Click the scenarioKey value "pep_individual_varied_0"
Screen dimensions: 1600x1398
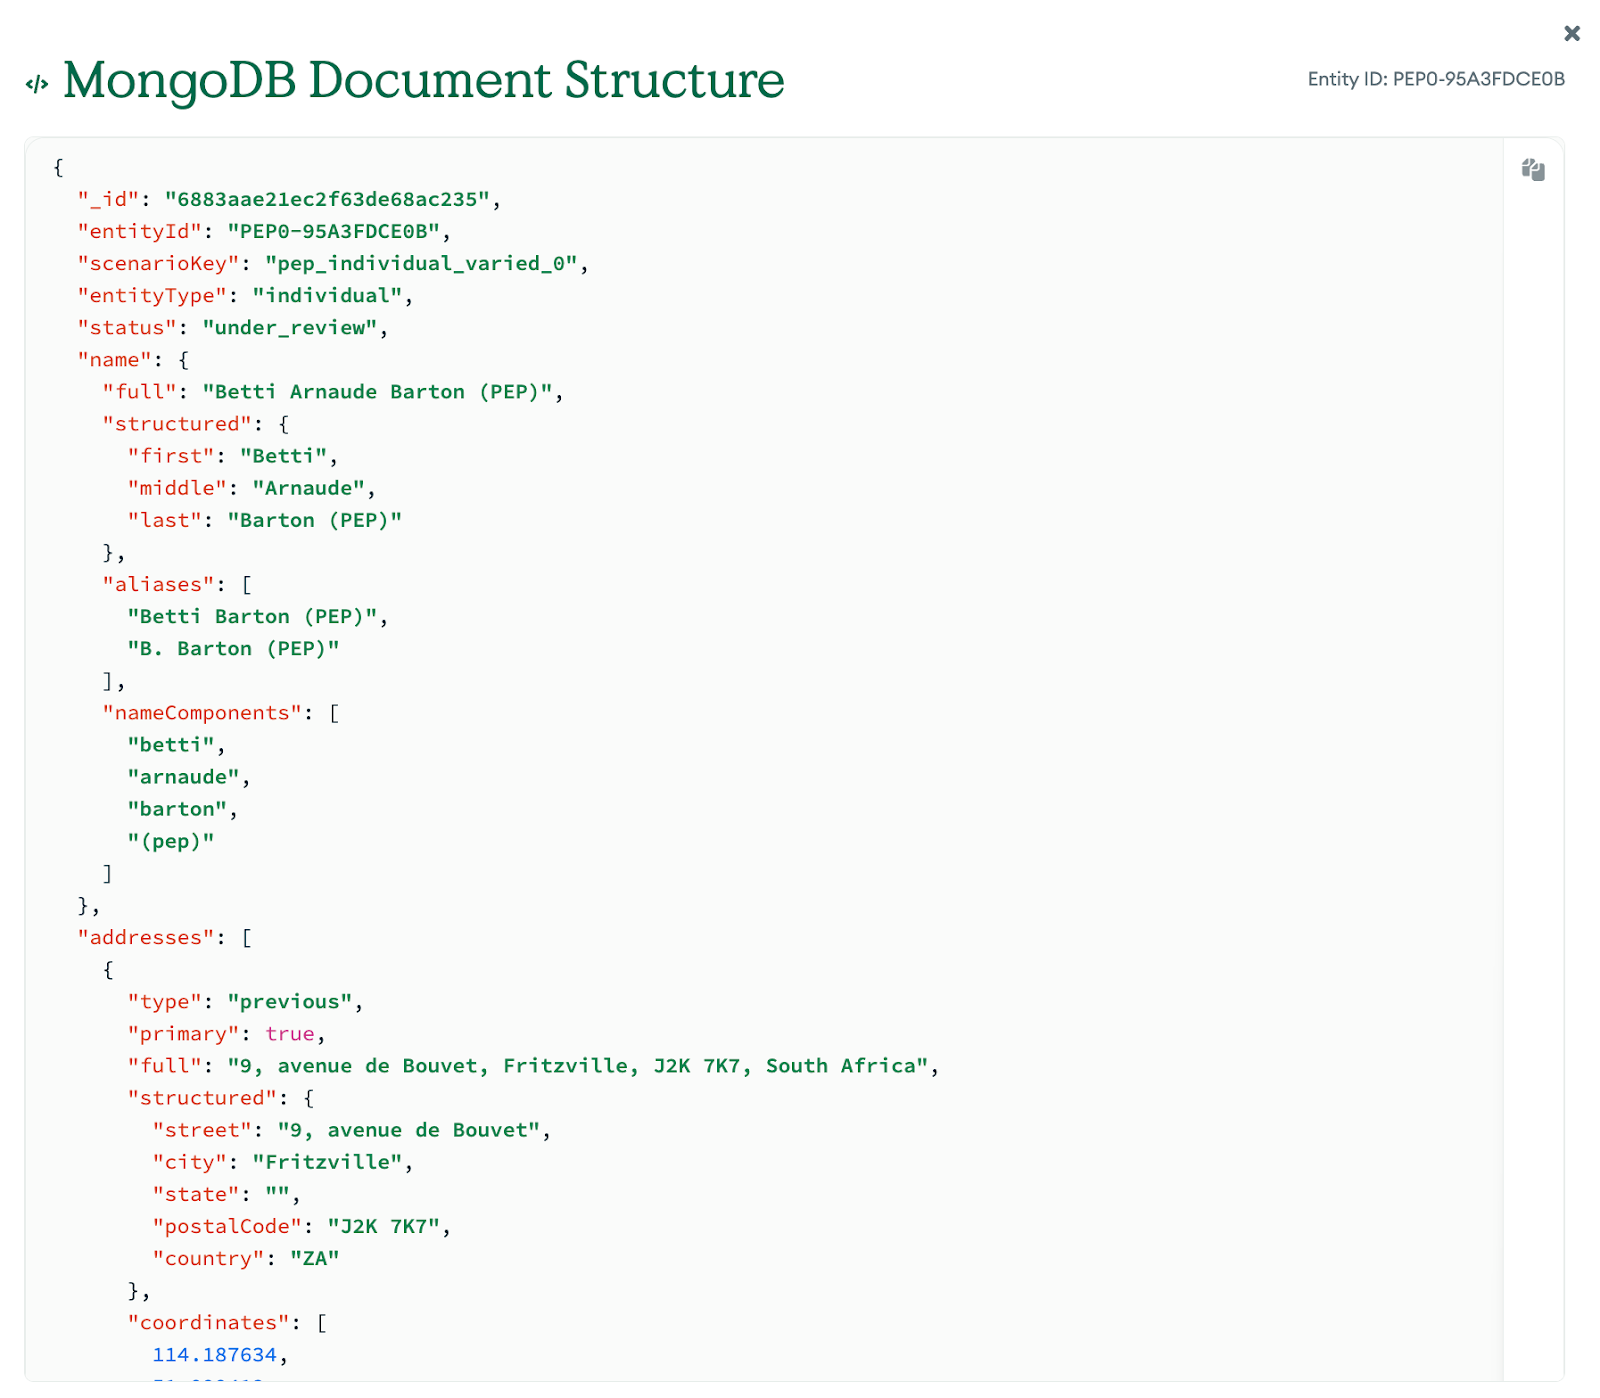pyautogui.click(x=421, y=263)
